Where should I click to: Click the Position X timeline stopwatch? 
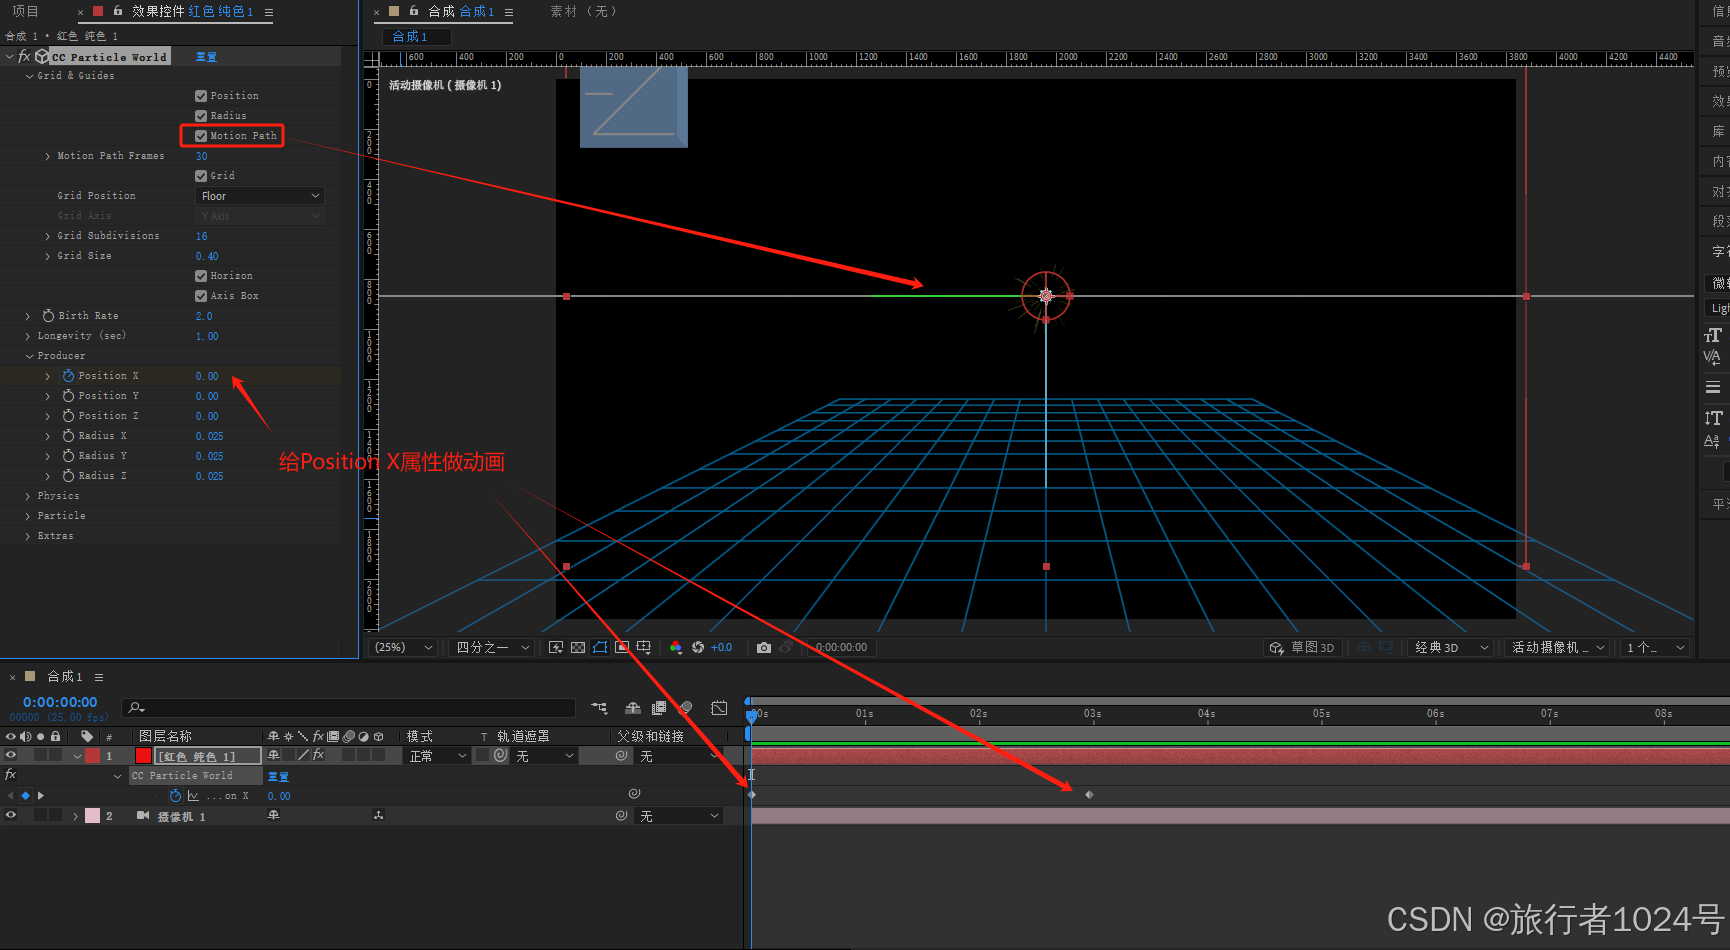[x=176, y=796]
